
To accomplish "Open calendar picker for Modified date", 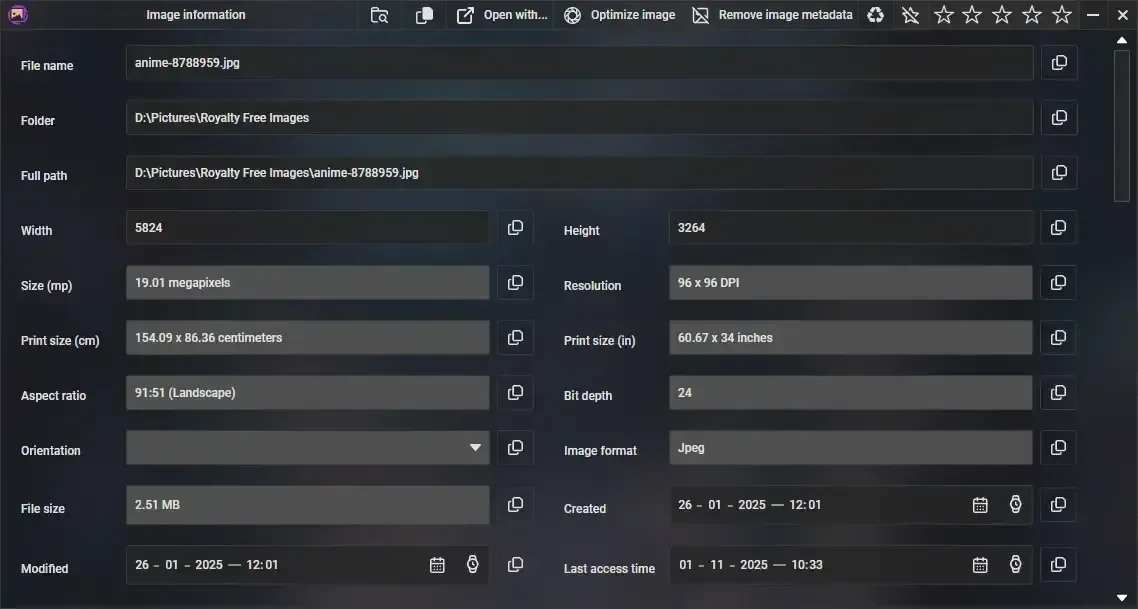I will tap(437, 565).
